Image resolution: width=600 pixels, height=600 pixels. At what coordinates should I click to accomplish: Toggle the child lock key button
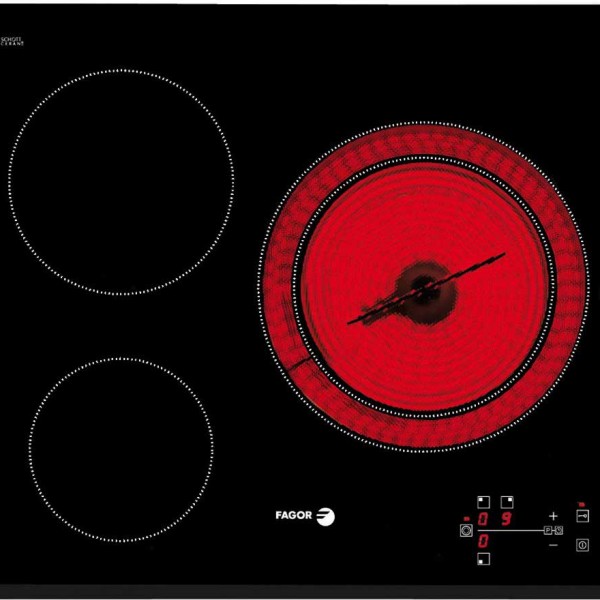pos(583,517)
